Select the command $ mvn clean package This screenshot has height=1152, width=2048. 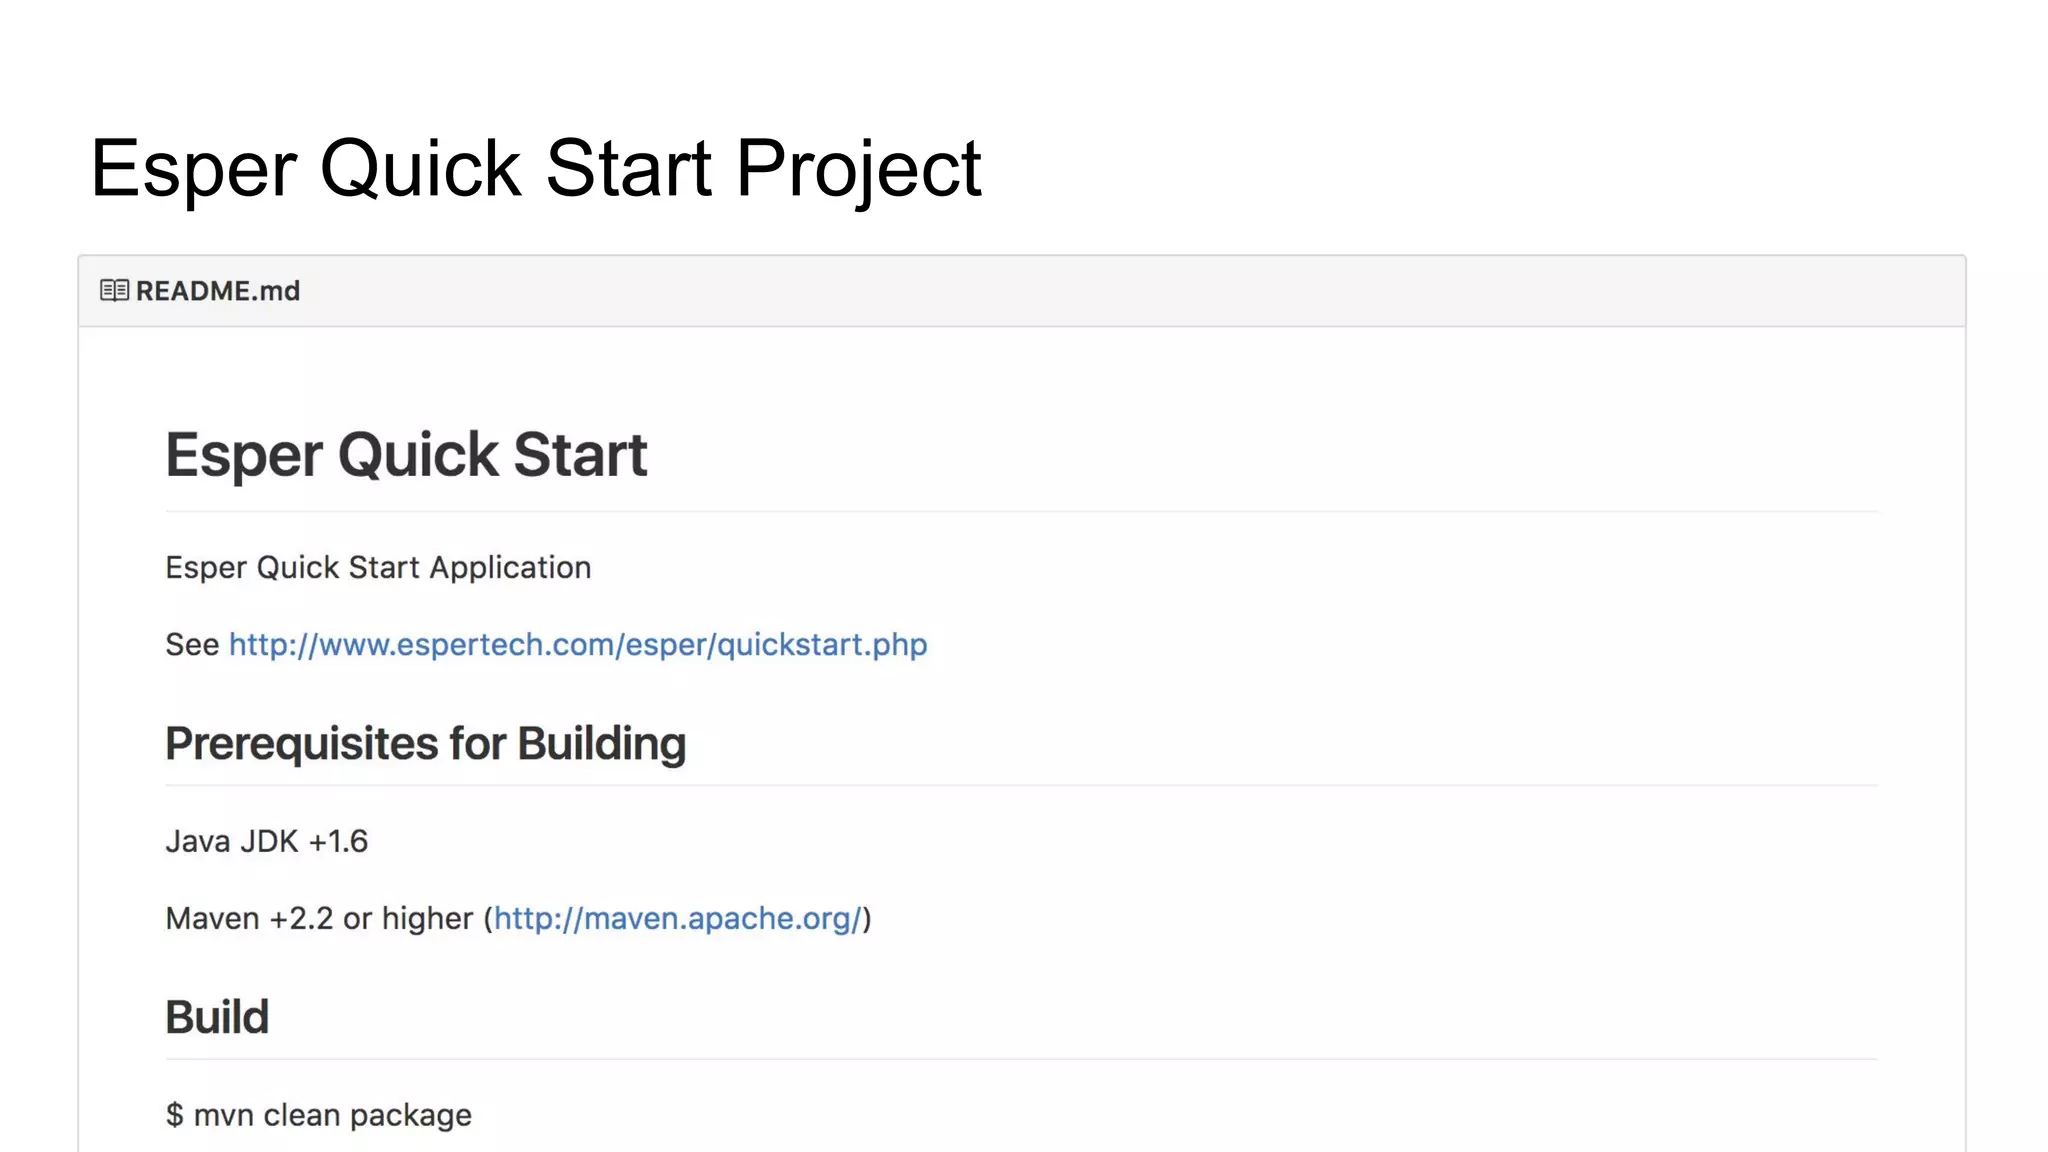[x=318, y=1115]
